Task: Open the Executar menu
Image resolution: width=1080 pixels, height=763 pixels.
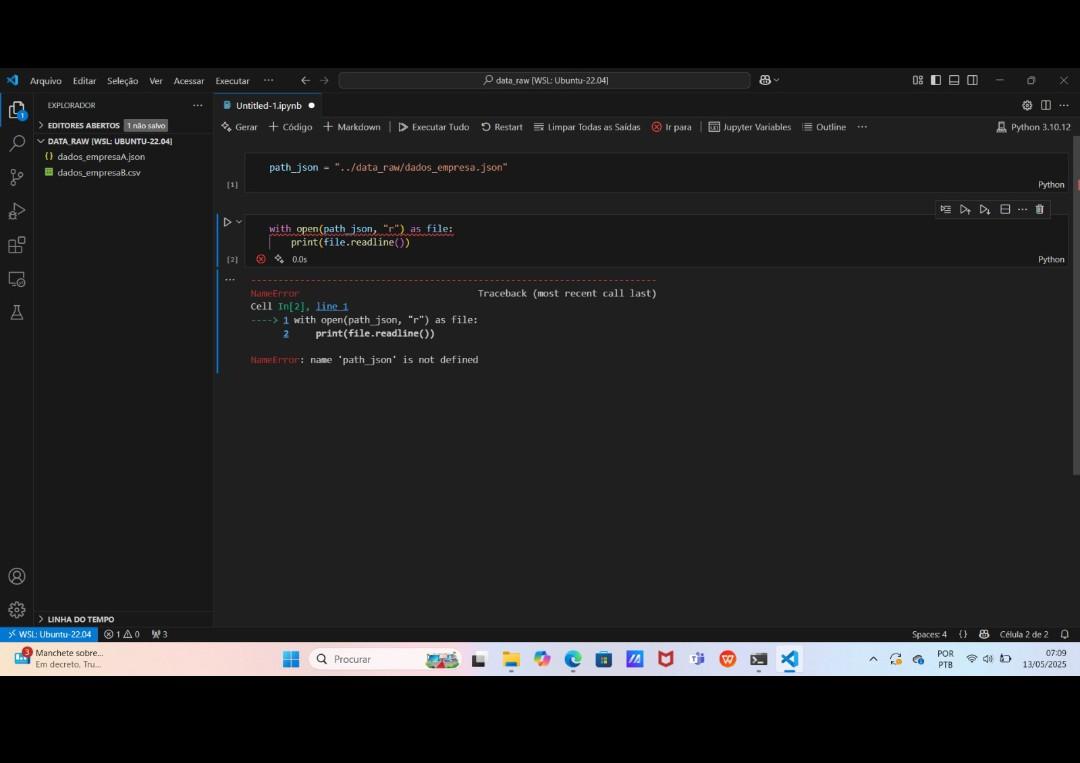Action: click(232, 81)
